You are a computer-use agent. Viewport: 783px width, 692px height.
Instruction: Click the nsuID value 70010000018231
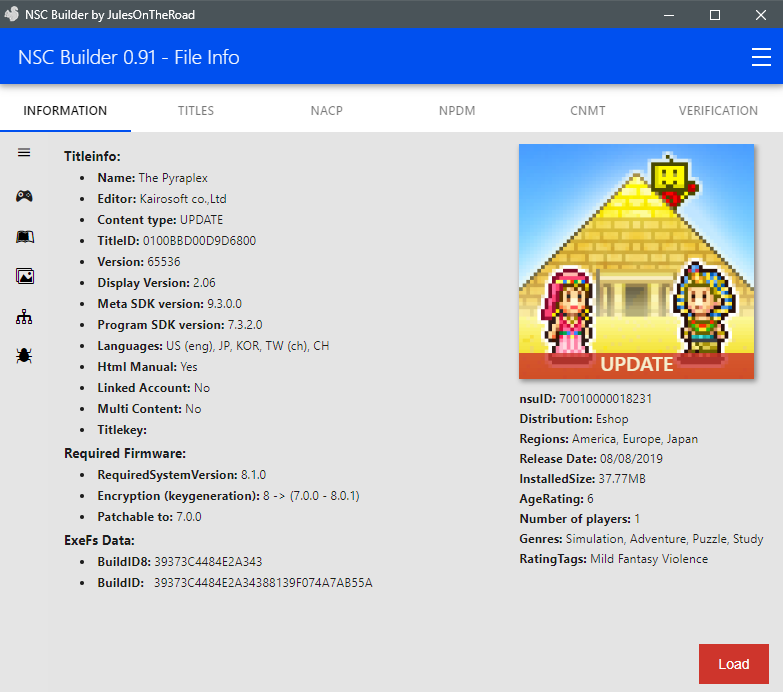coord(605,398)
